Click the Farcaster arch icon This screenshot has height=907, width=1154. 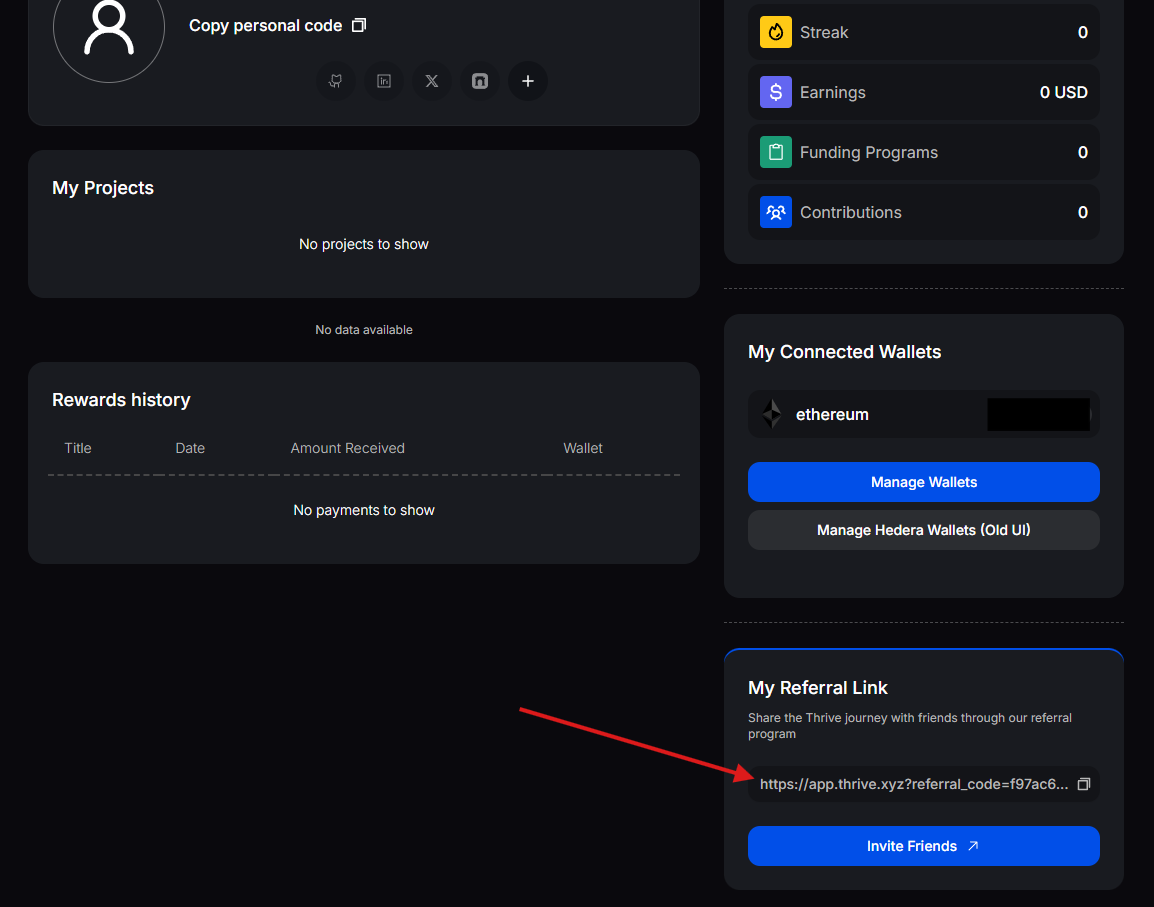tap(480, 81)
